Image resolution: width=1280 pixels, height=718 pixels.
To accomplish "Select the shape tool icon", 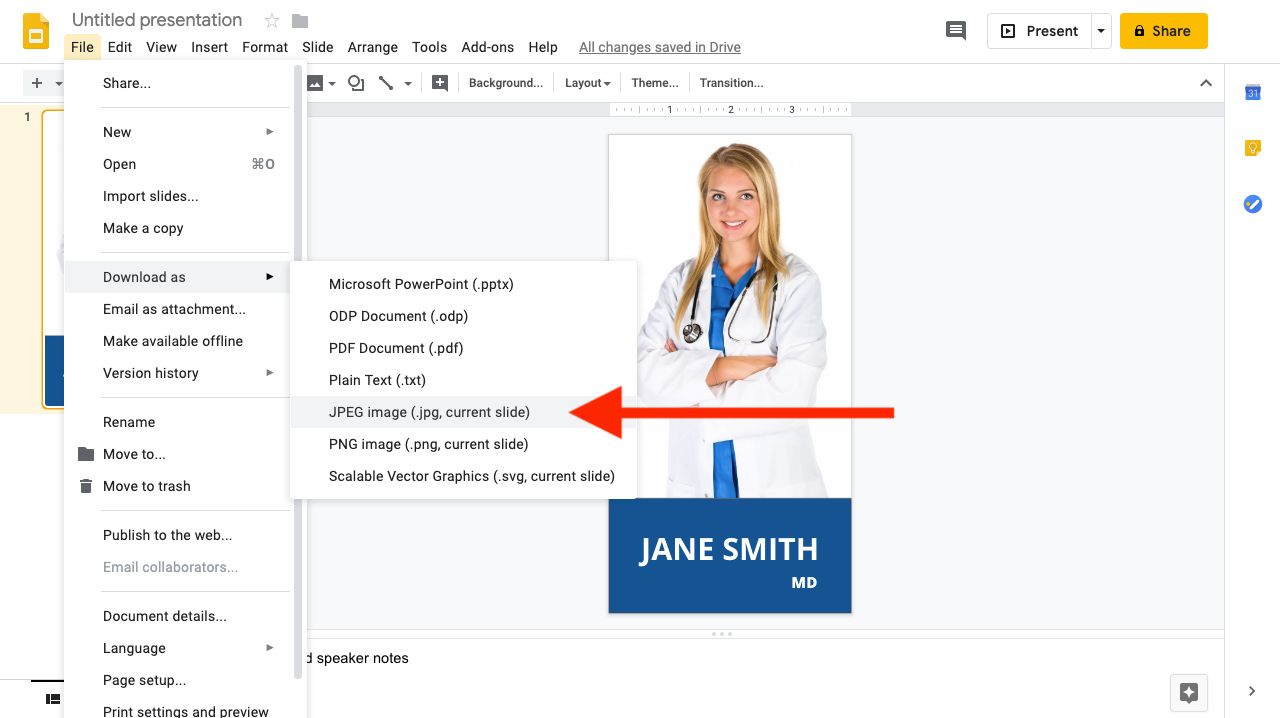I will tap(355, 83).
